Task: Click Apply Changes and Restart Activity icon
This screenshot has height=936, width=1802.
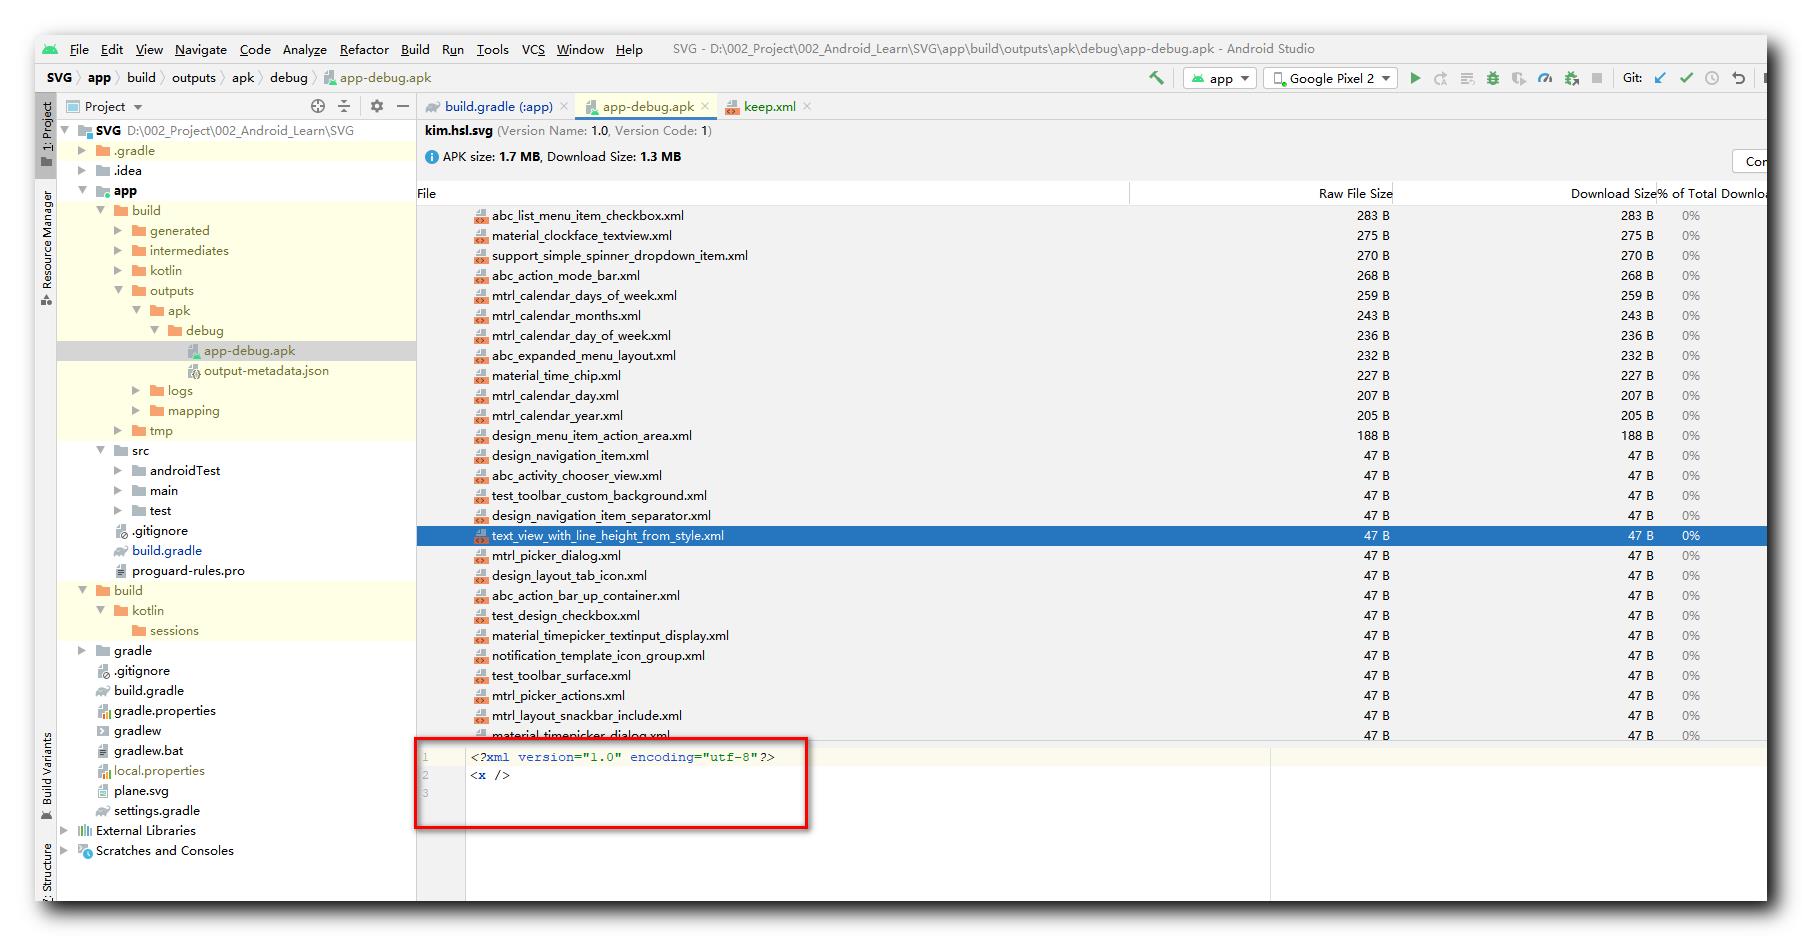Action: coord(1441,78)
